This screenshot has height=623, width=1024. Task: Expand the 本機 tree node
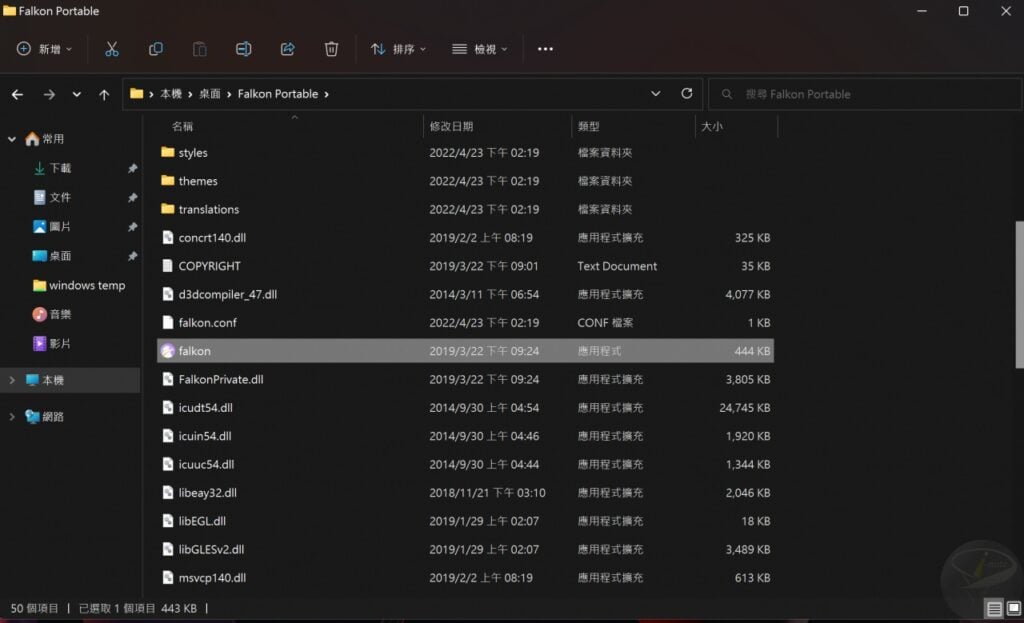(x=12, y=381)
